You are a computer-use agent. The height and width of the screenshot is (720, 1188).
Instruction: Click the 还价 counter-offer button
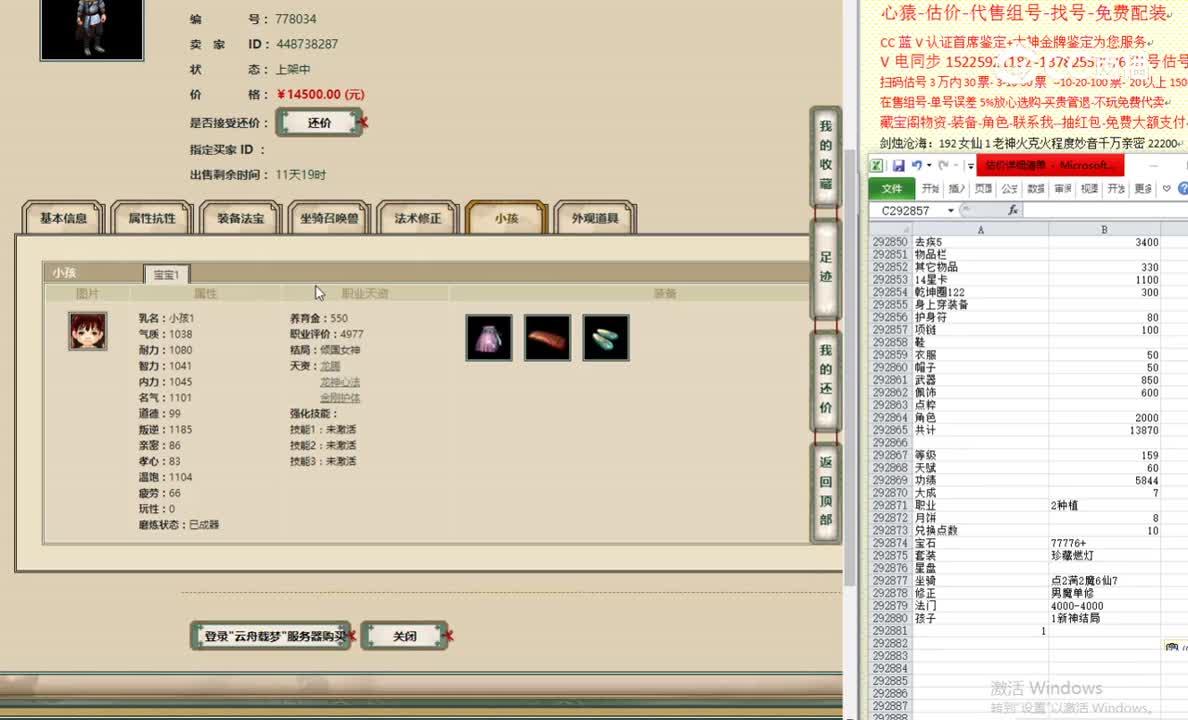click(x=319, y=121)
